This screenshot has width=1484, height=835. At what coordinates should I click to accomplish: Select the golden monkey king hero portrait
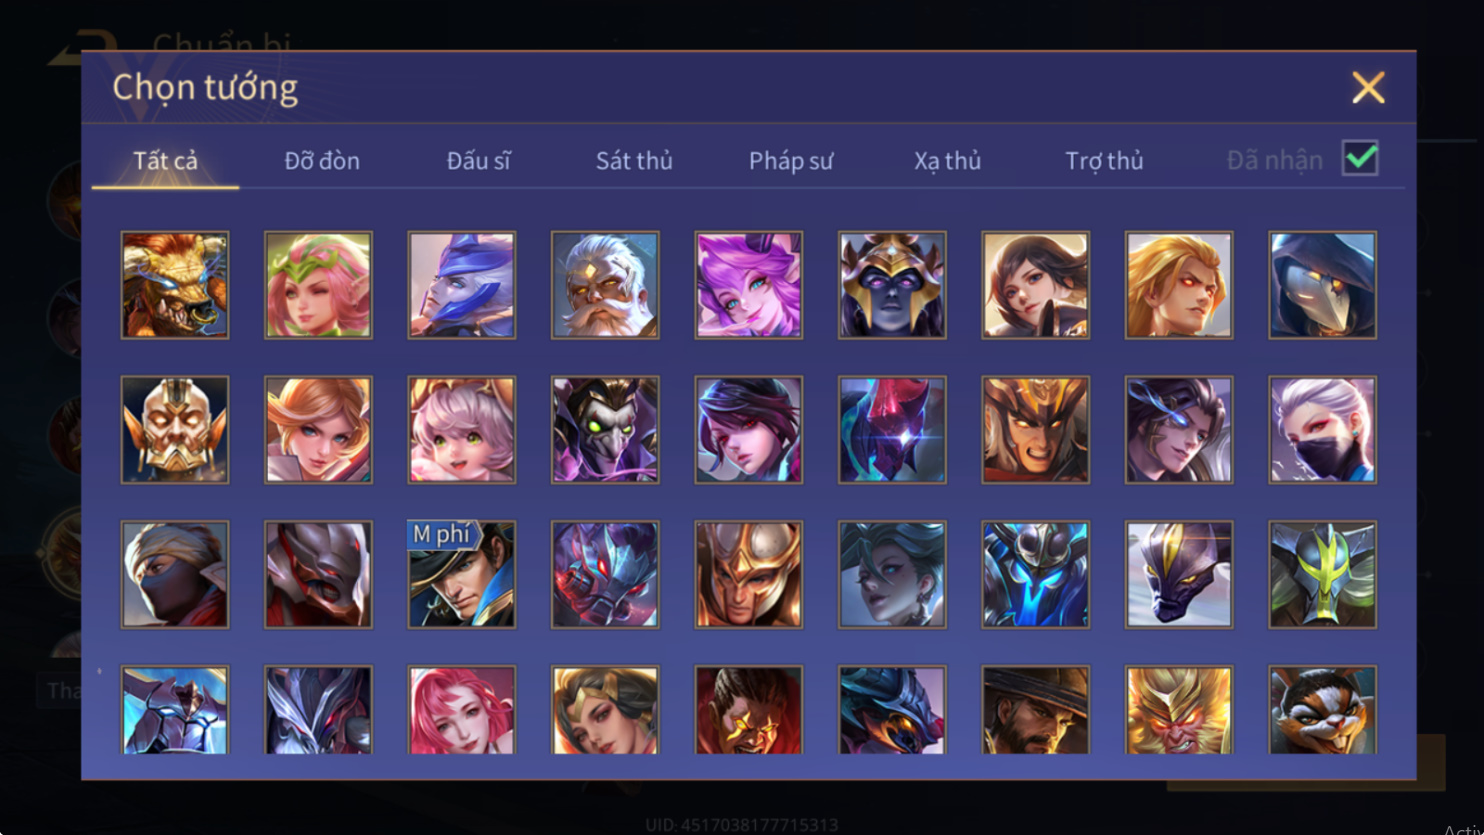(x=1179, y=710)
